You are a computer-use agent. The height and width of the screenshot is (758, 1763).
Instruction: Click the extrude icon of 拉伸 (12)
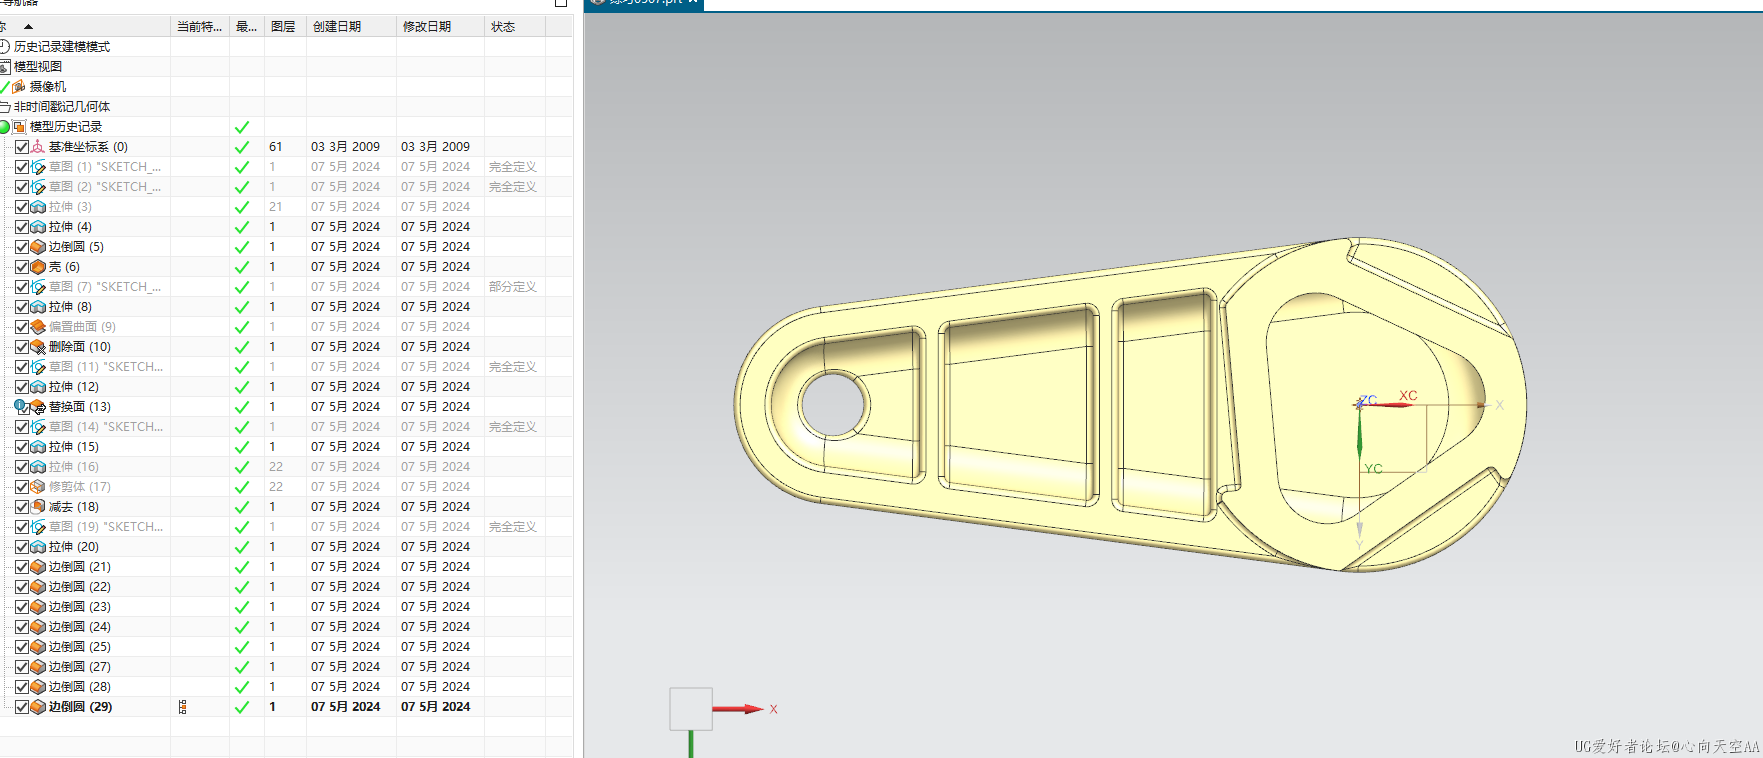coord(38,387)
